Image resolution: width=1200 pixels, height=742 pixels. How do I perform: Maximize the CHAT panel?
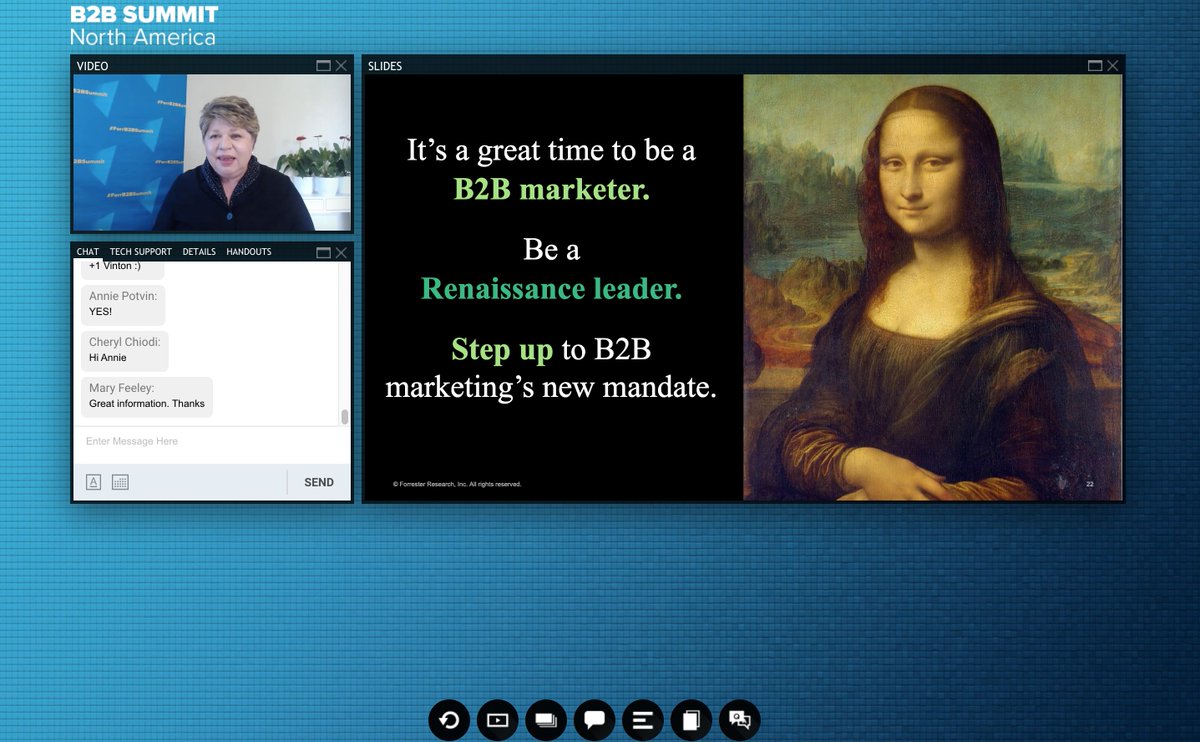click(x=324, y=252)
